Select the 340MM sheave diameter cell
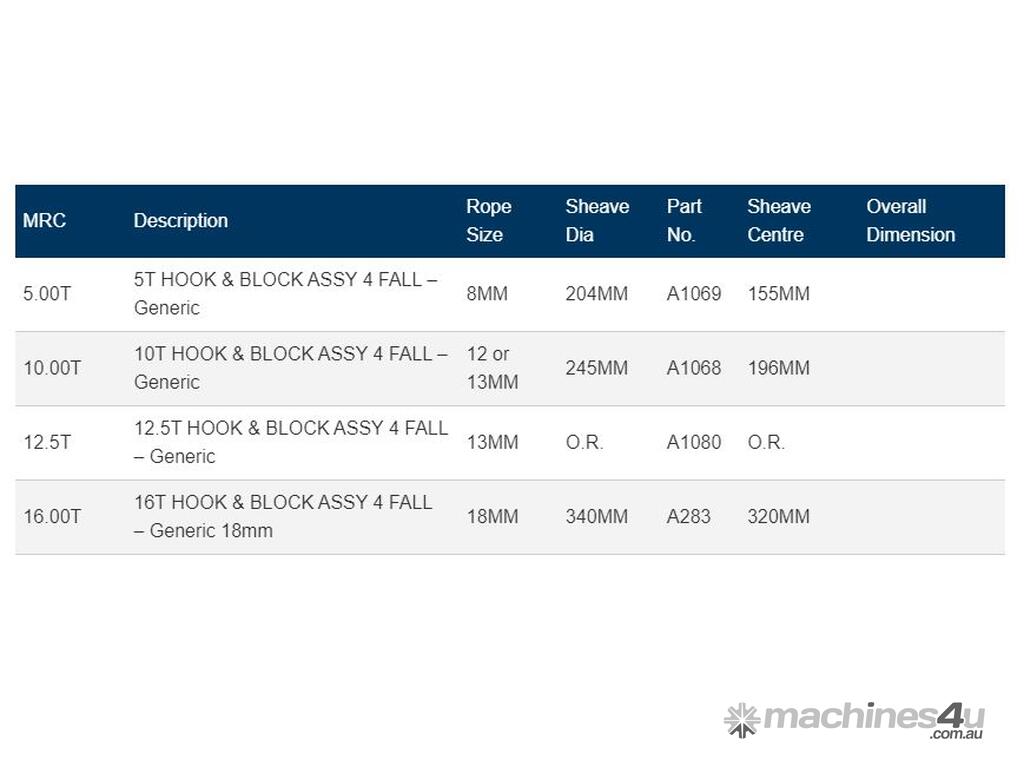 (x=597, y=517)
